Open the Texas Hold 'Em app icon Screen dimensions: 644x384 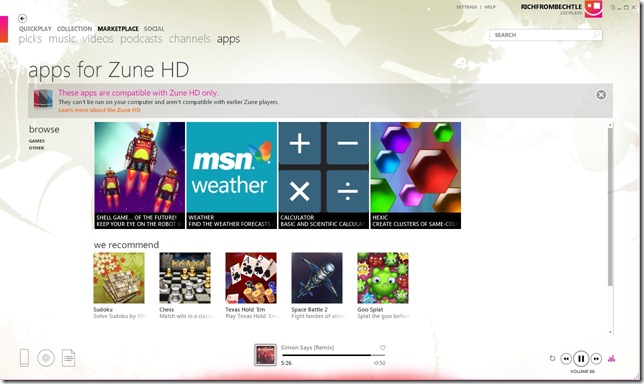[251, 278]
